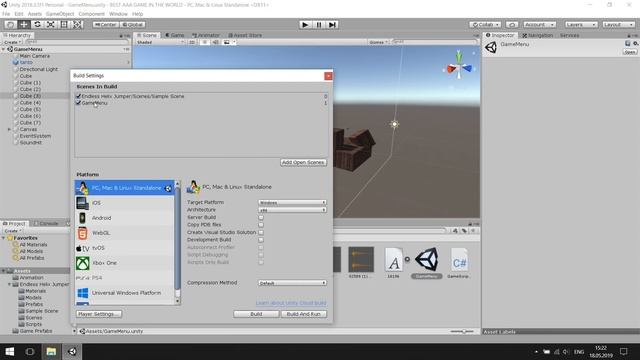The image size is (640, 360).
Task: Pick PS4 platform
Action: click(x=124, y=278)
